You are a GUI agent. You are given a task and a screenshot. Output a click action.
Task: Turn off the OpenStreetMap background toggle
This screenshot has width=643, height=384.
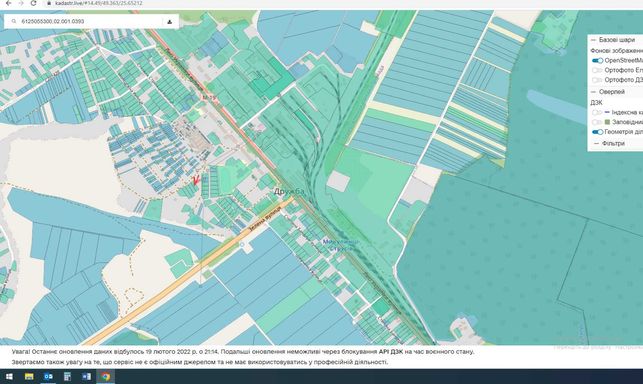click(x=597, y=61)
